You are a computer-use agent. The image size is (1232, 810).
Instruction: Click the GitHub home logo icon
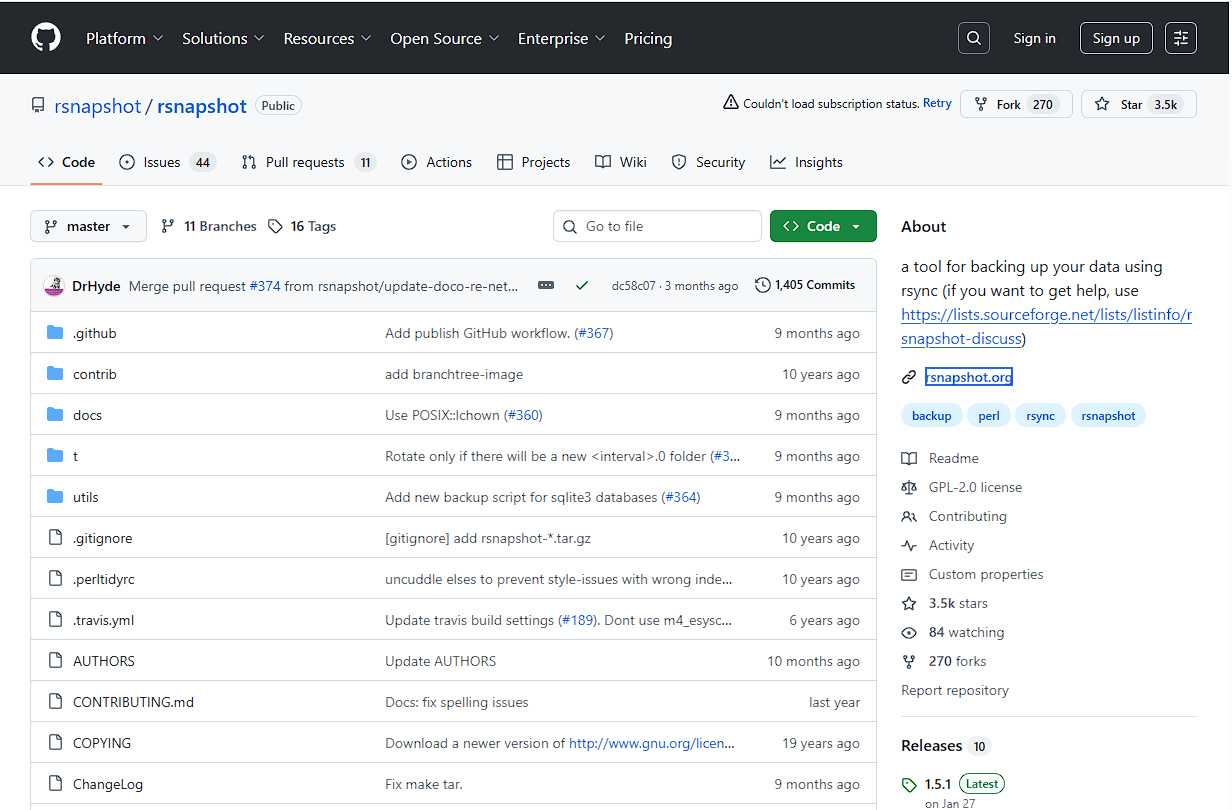tap(46, 37)
